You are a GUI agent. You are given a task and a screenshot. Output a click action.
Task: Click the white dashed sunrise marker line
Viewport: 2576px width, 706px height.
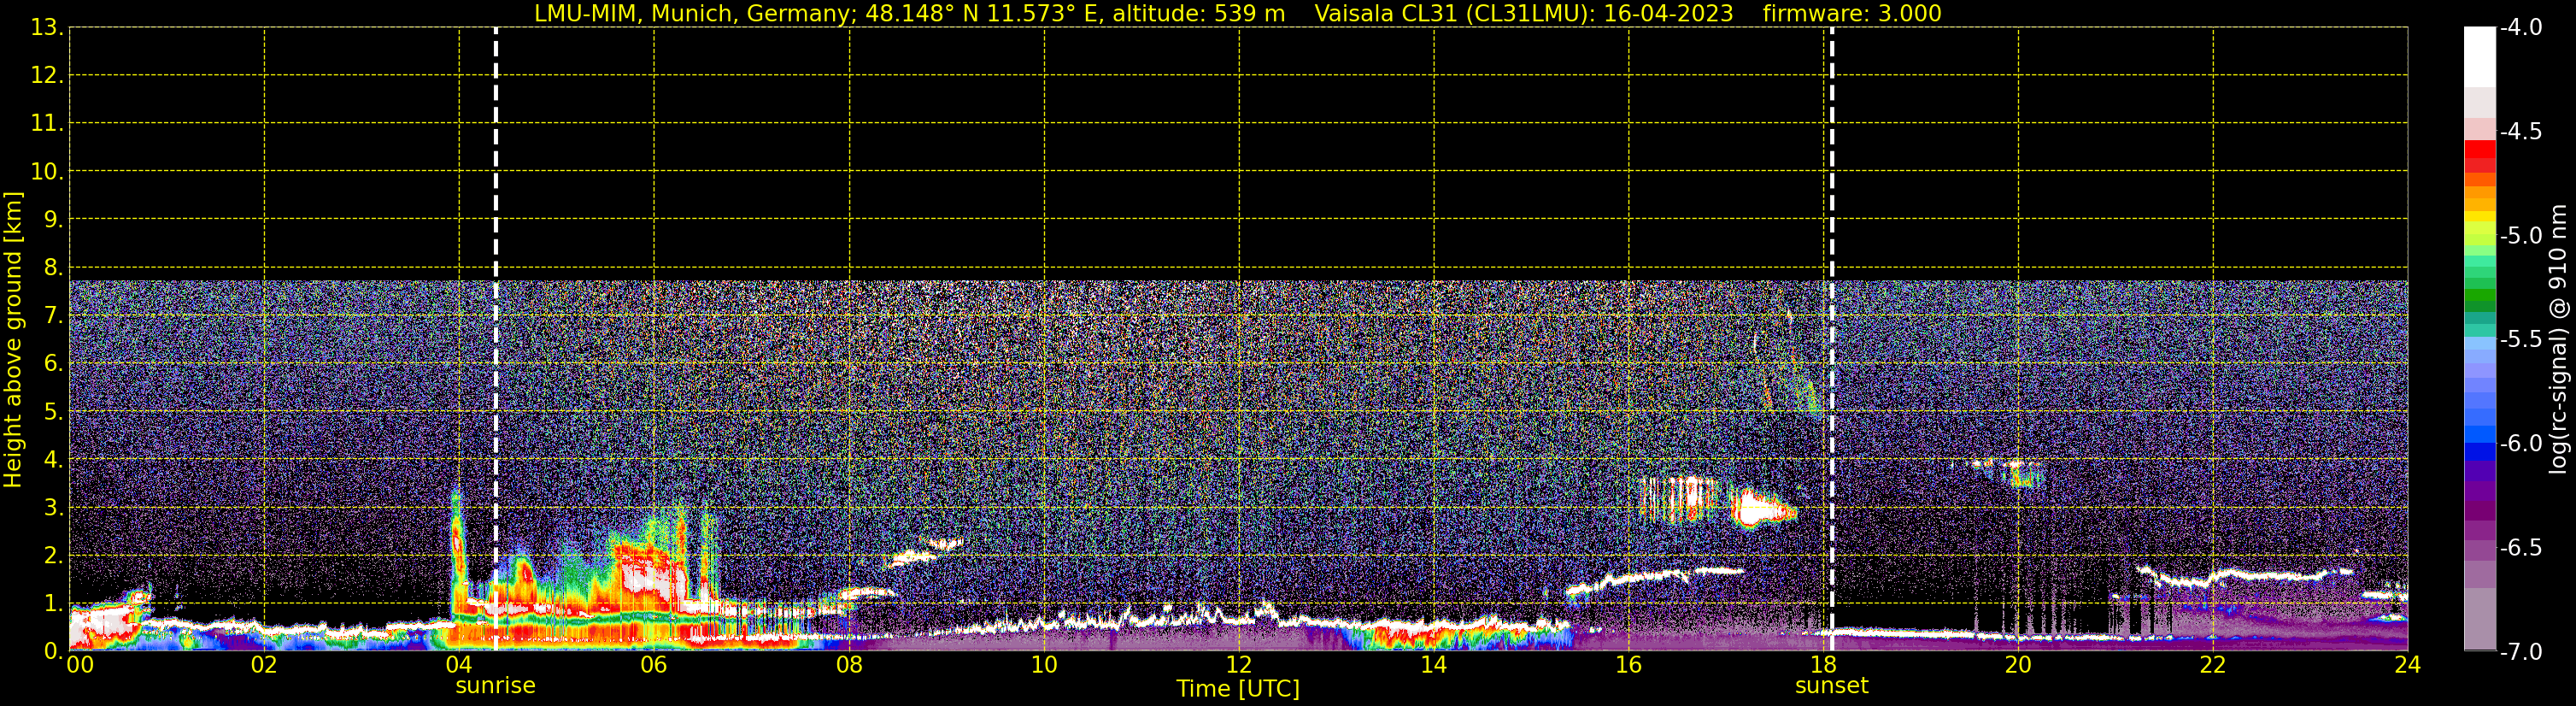496,339
